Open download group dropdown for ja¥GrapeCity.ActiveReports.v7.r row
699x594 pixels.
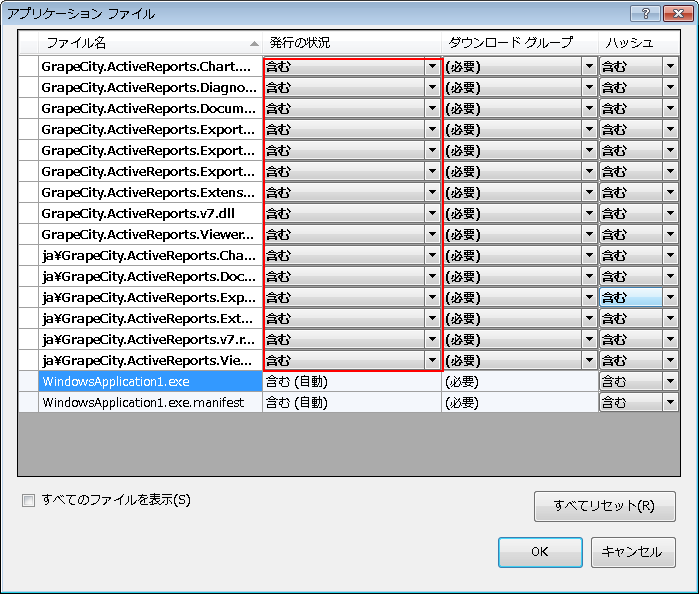pyautogui.click(x=589, y=339)
